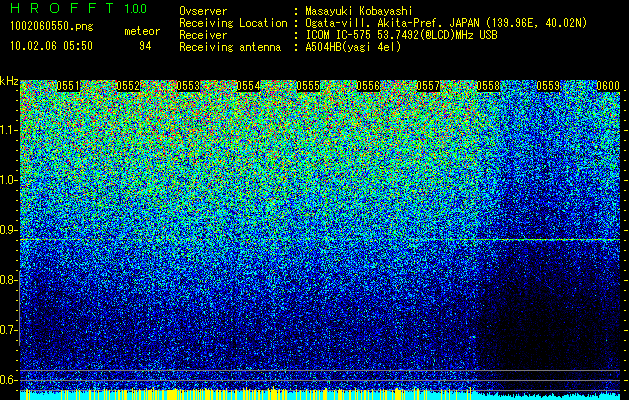The image size is (629, 400).
Task: Select the filename 1002060550.png
Action: (x=51, y=27)
